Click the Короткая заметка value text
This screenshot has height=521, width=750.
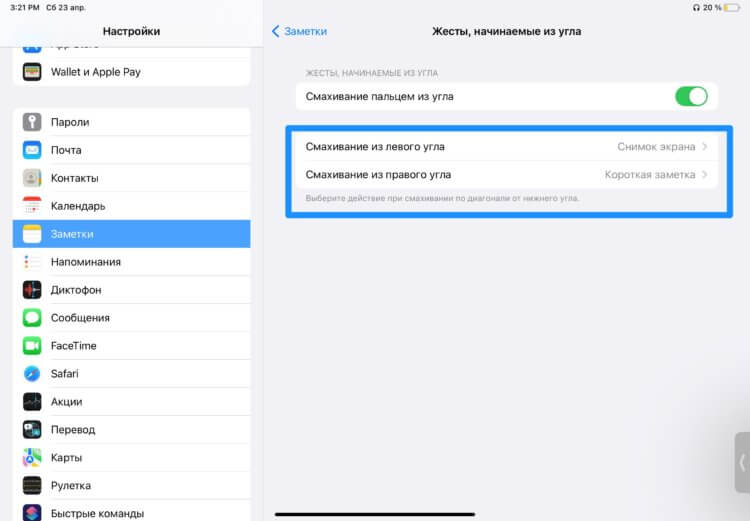(650, 175)
